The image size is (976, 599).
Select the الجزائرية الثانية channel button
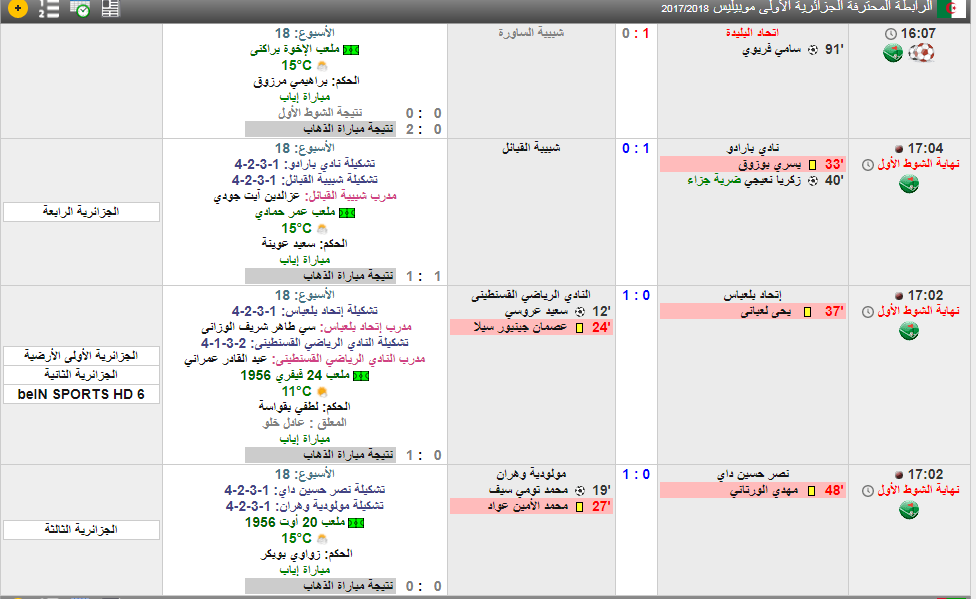(82, 375)
